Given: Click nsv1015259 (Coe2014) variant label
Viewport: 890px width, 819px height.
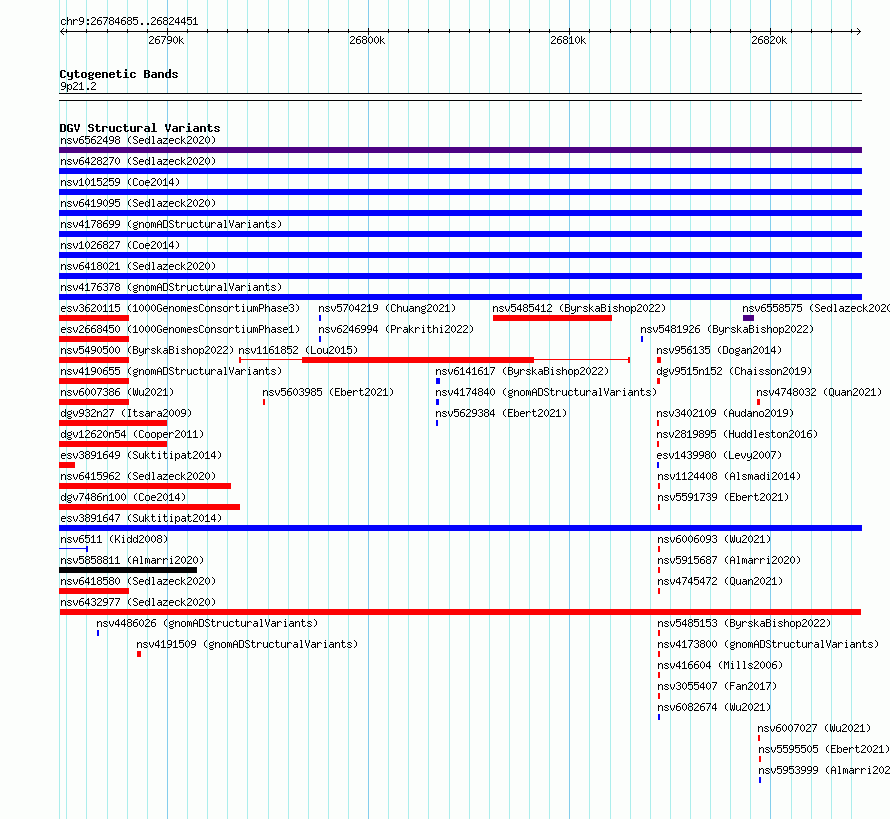Looking at the screenshot, I should [120, 182].
